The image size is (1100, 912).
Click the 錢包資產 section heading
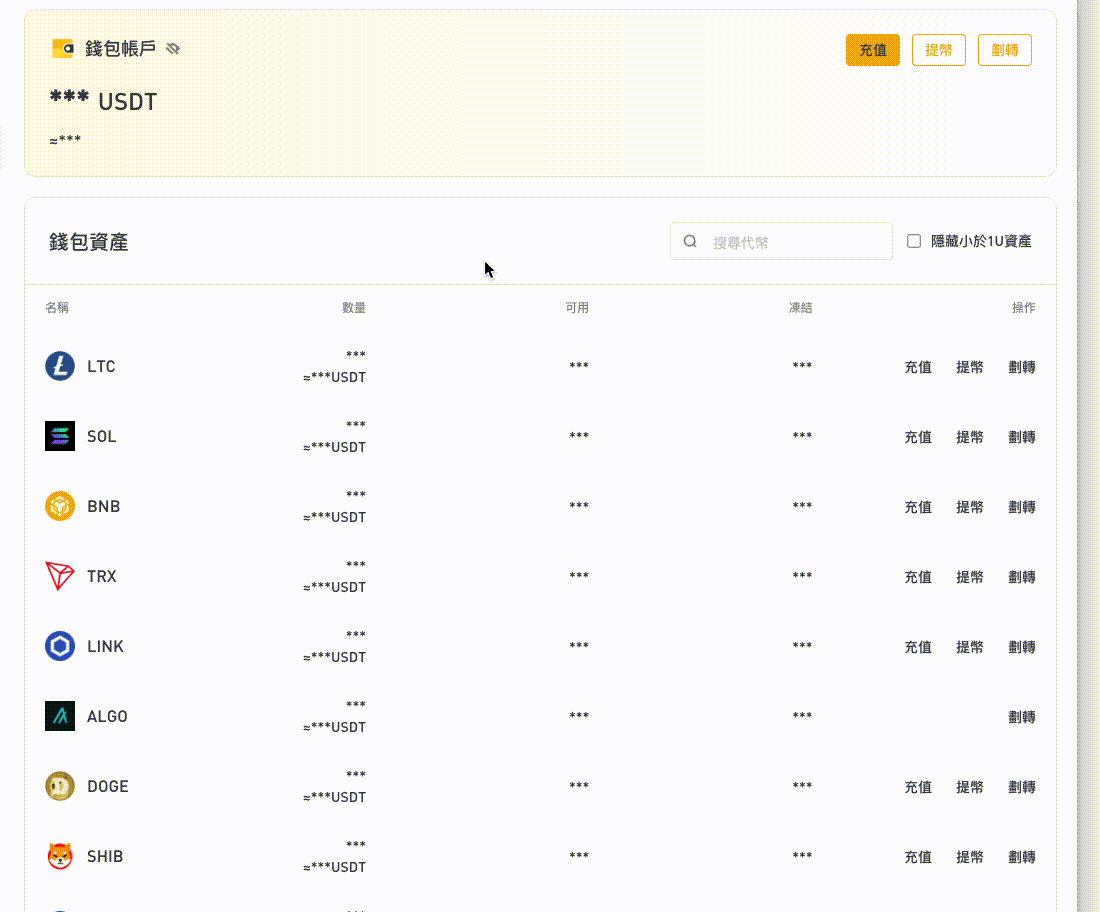point(88,242)
